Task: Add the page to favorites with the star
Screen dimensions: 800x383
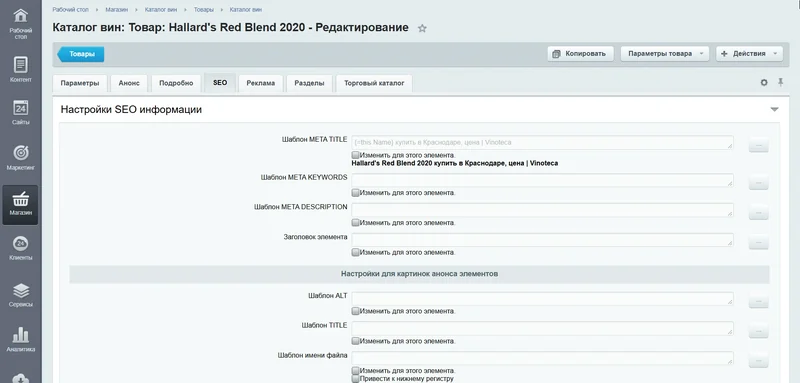Action: point(422,29)
